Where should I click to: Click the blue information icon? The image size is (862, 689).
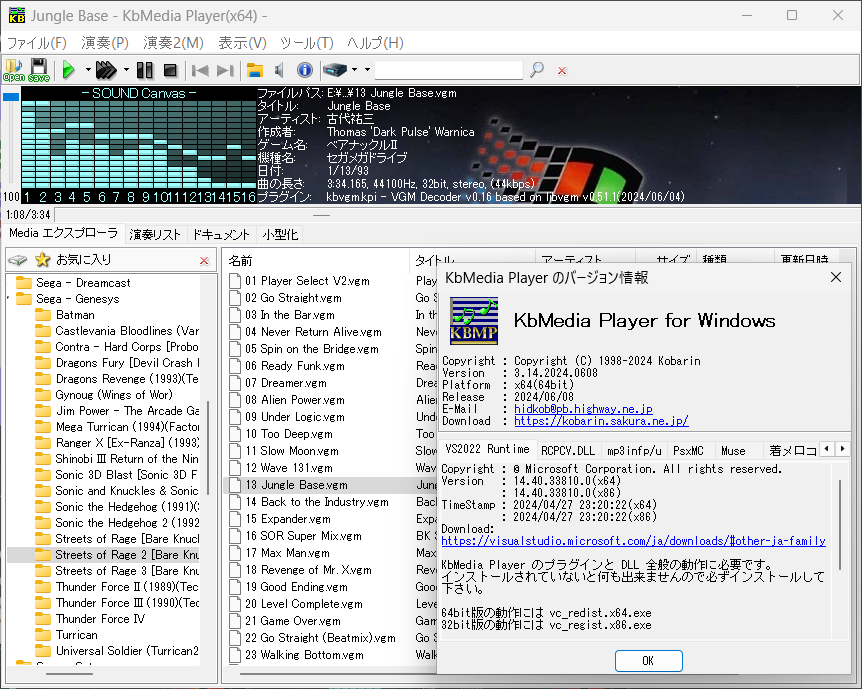(305, 70)
